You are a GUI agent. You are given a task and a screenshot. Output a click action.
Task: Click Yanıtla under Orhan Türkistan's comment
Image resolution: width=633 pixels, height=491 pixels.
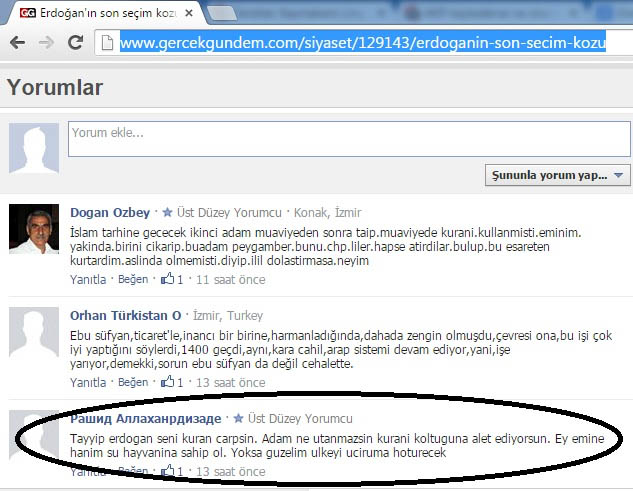pos(88,382)
